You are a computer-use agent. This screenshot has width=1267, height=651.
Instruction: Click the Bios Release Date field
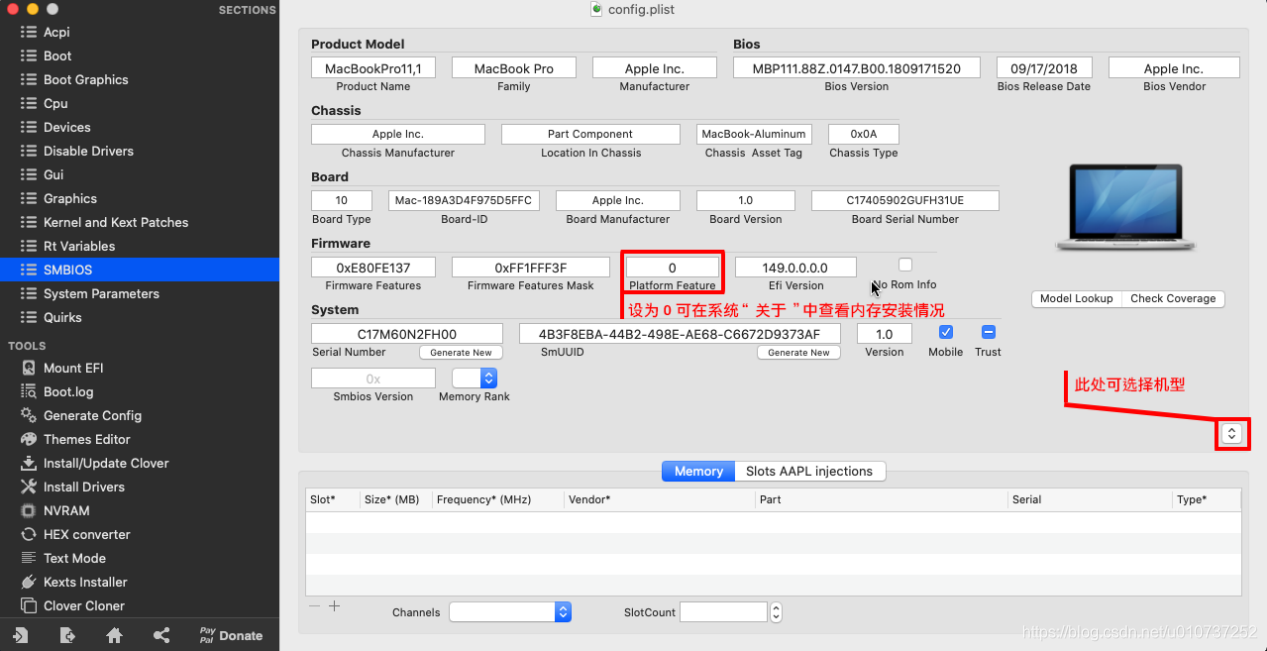tap(1044, 68)
